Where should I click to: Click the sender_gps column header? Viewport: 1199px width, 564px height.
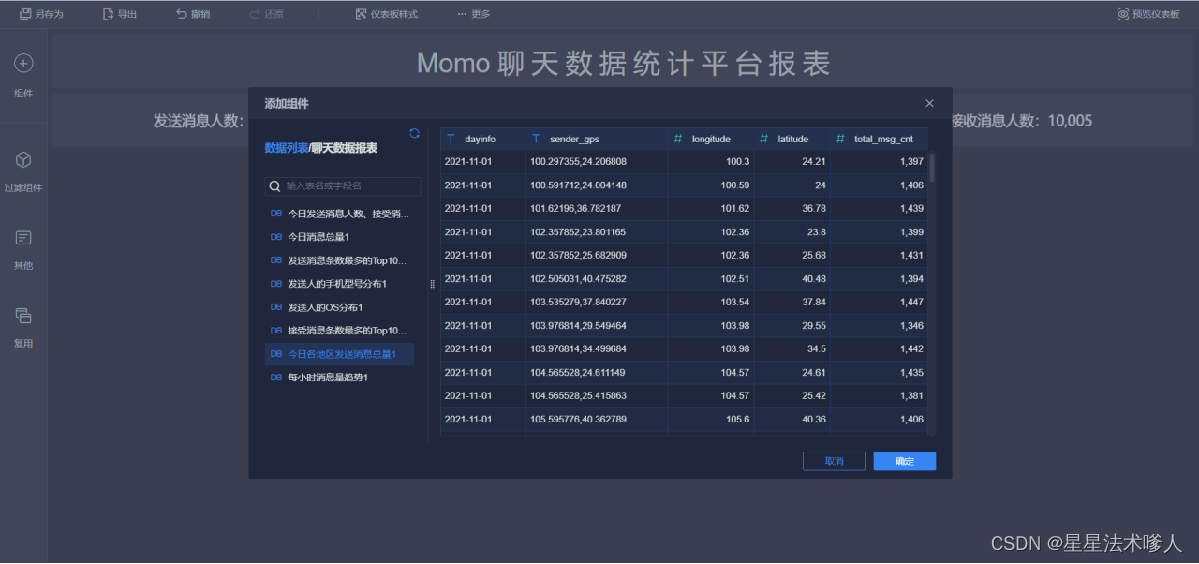[596, 139]
